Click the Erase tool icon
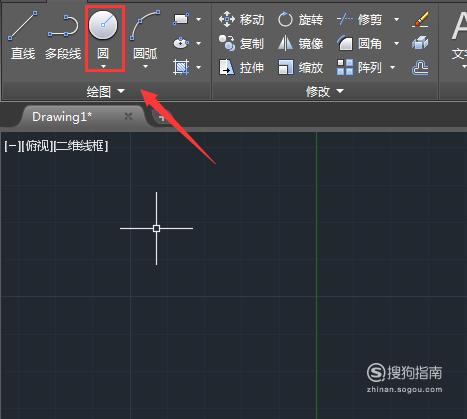The height and width of the screenshot is (419, 467). (420, 19)
